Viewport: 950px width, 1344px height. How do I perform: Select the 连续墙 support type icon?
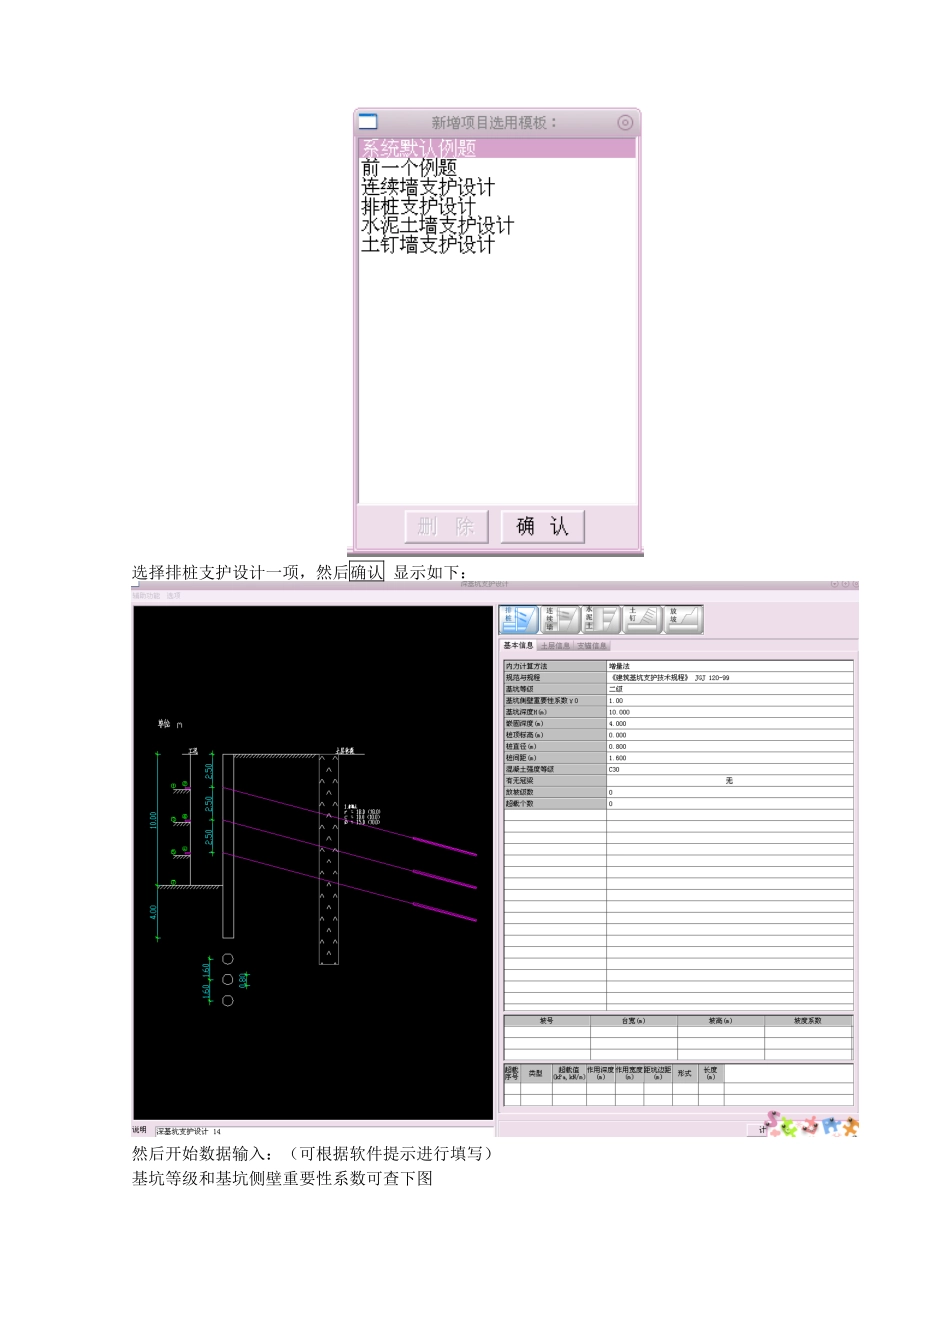point(560,620)
